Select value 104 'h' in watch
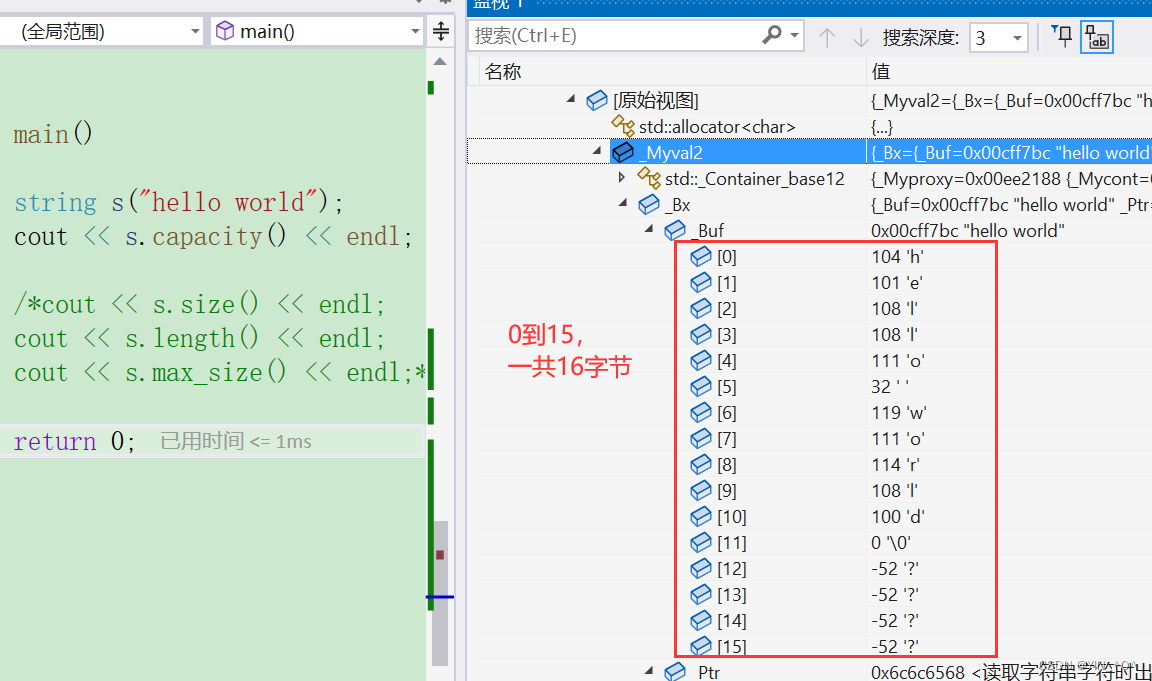Viewport: 1152px width, 681px height. click(x=897, y=256)
